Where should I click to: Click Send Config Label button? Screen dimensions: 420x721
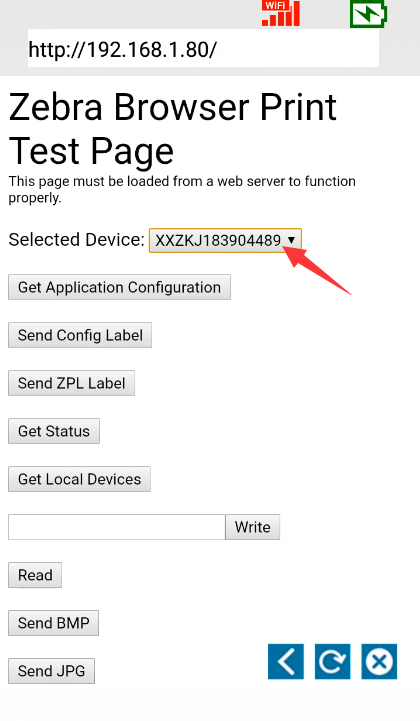80,335
